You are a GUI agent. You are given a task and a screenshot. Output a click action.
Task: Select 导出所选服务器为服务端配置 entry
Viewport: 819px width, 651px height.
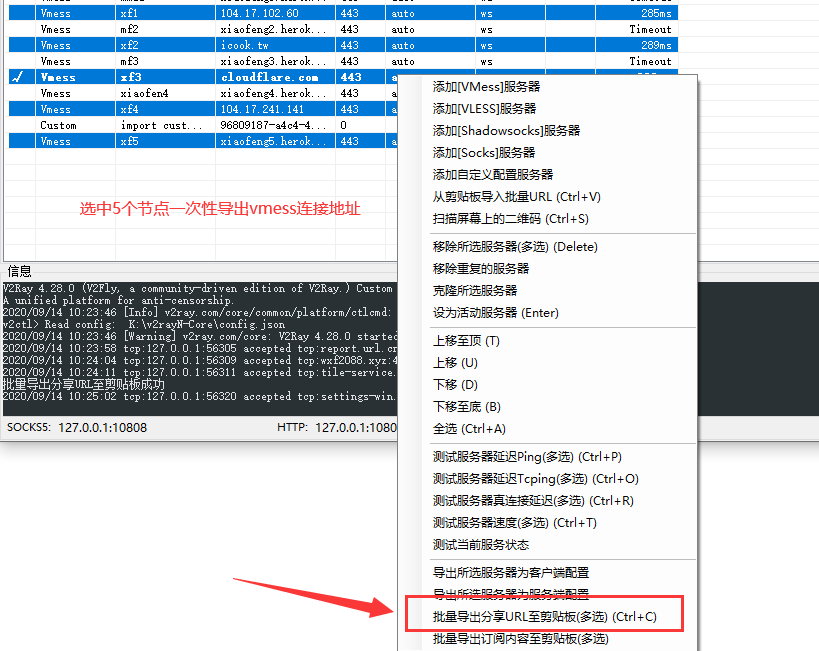tap(511, 594)
